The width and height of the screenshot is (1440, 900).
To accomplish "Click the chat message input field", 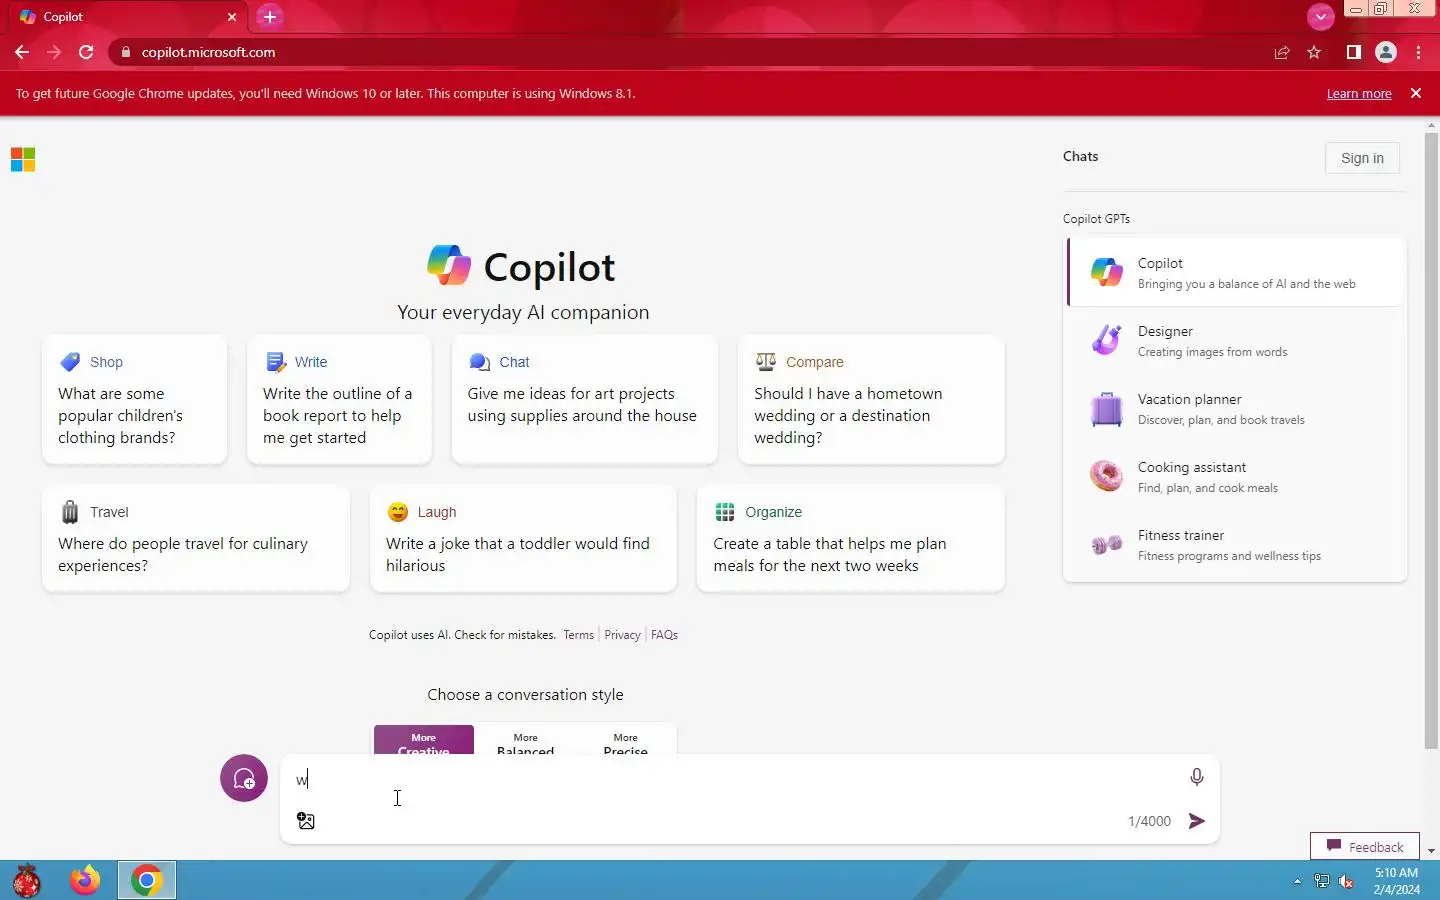I will [x=735, y=780].
